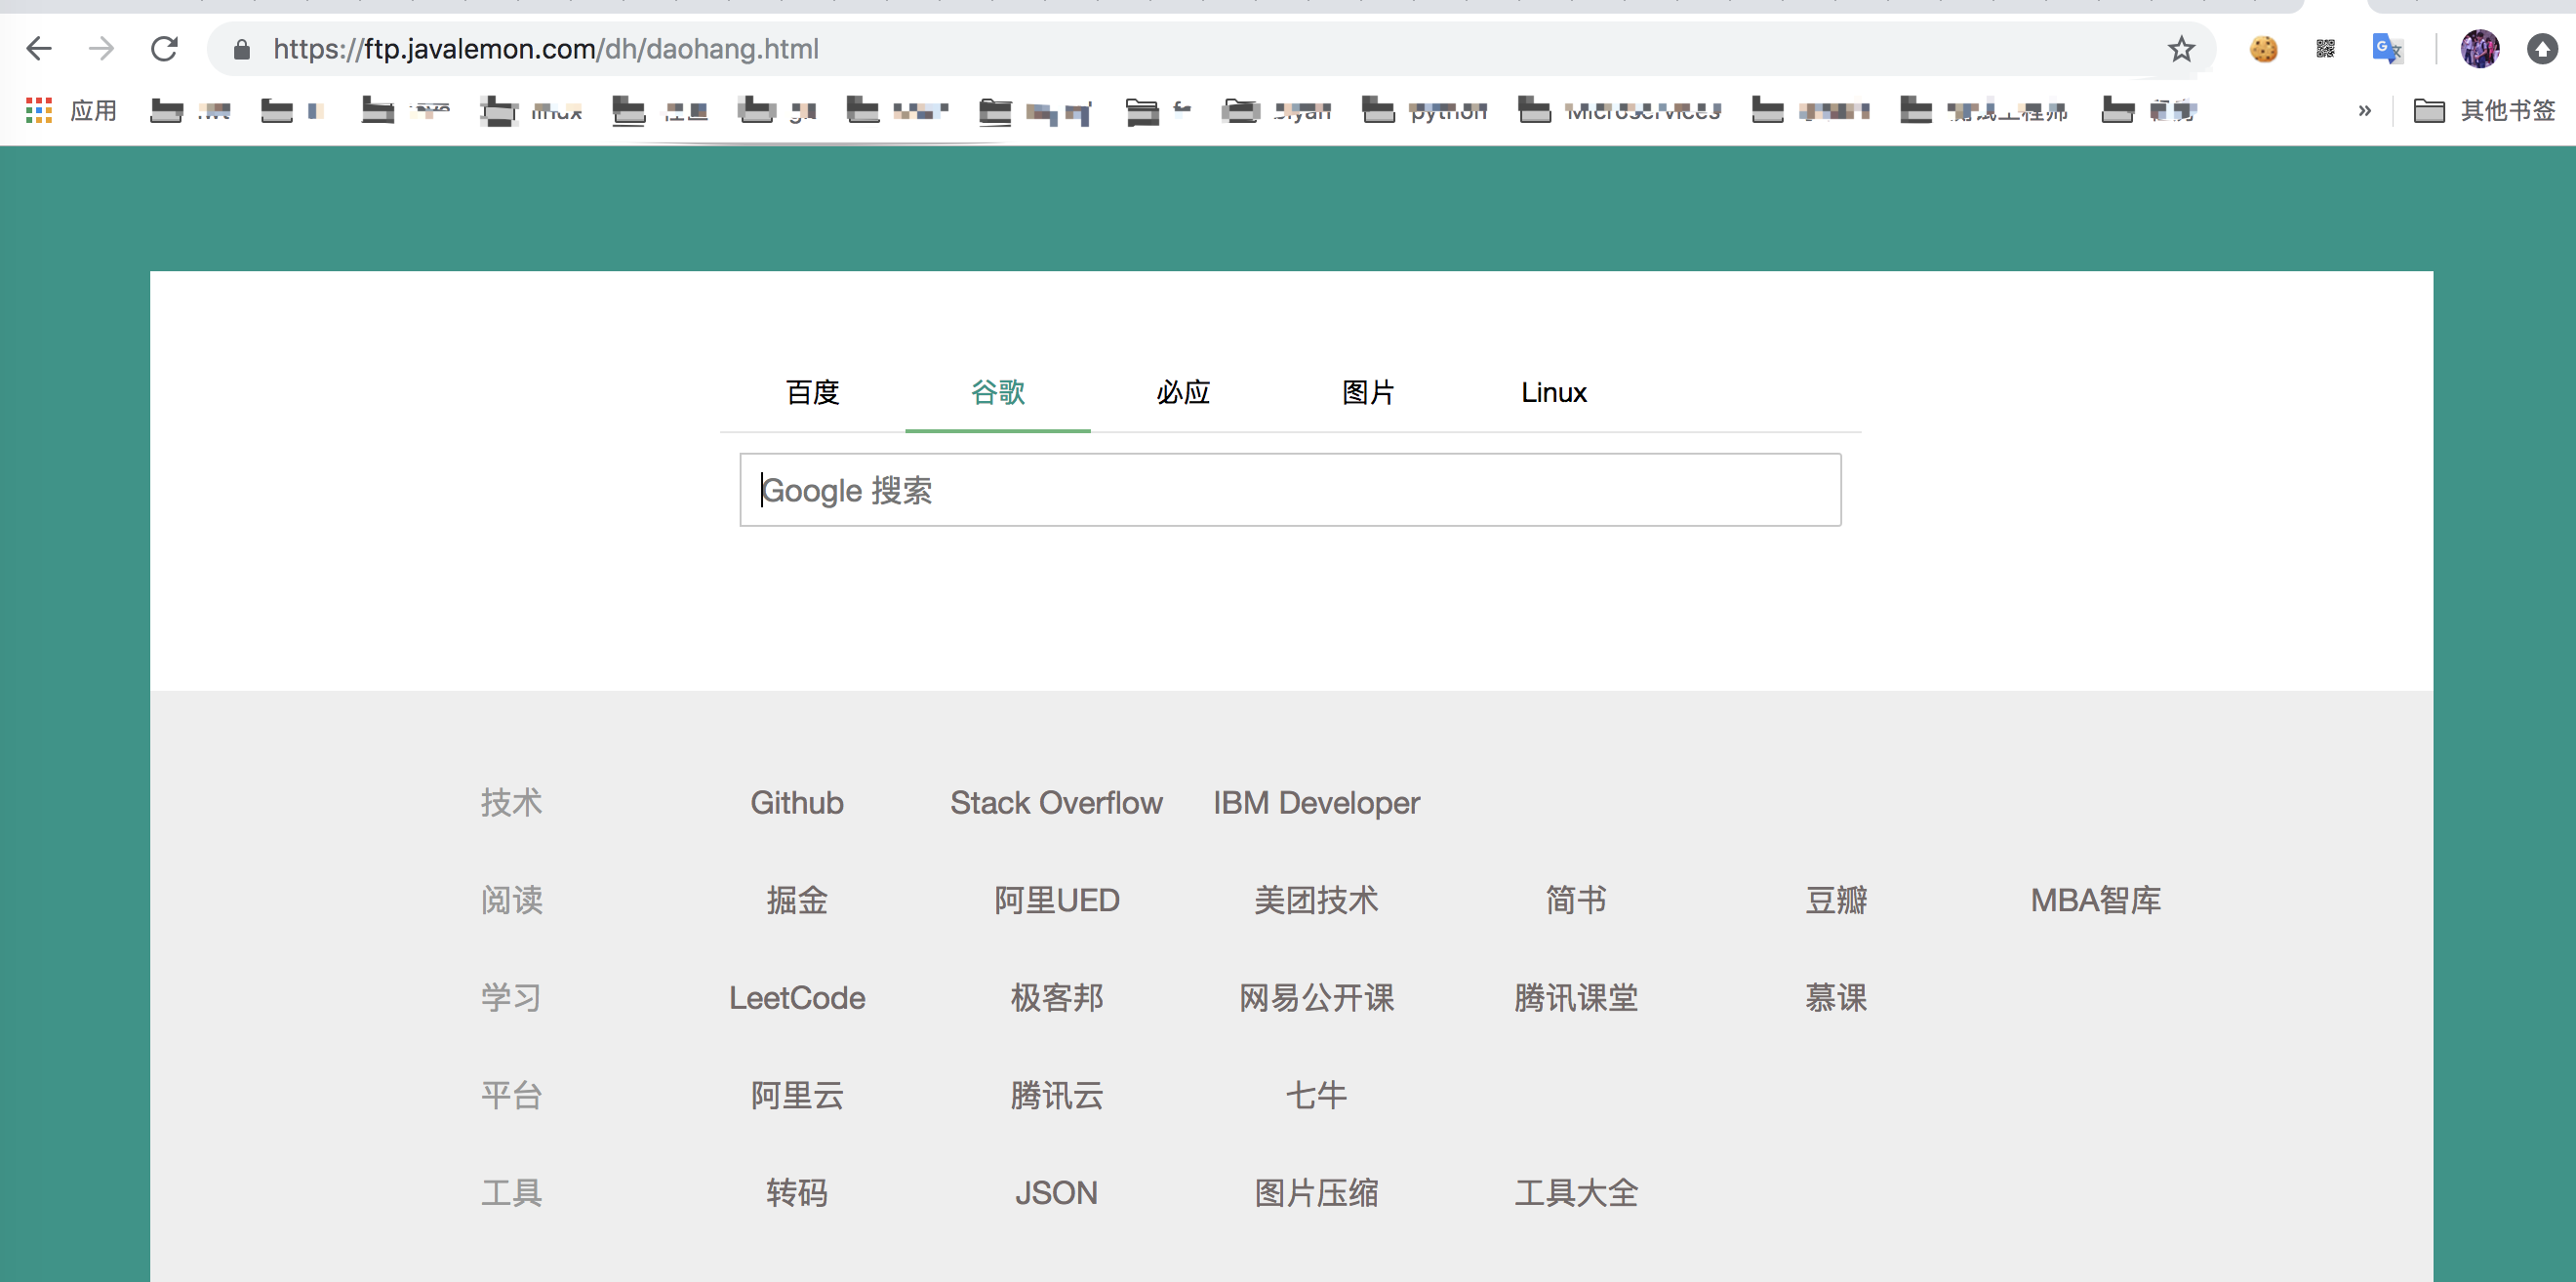
Task: Open the IBM Developer link
Action: click(x=1316, y=802)
